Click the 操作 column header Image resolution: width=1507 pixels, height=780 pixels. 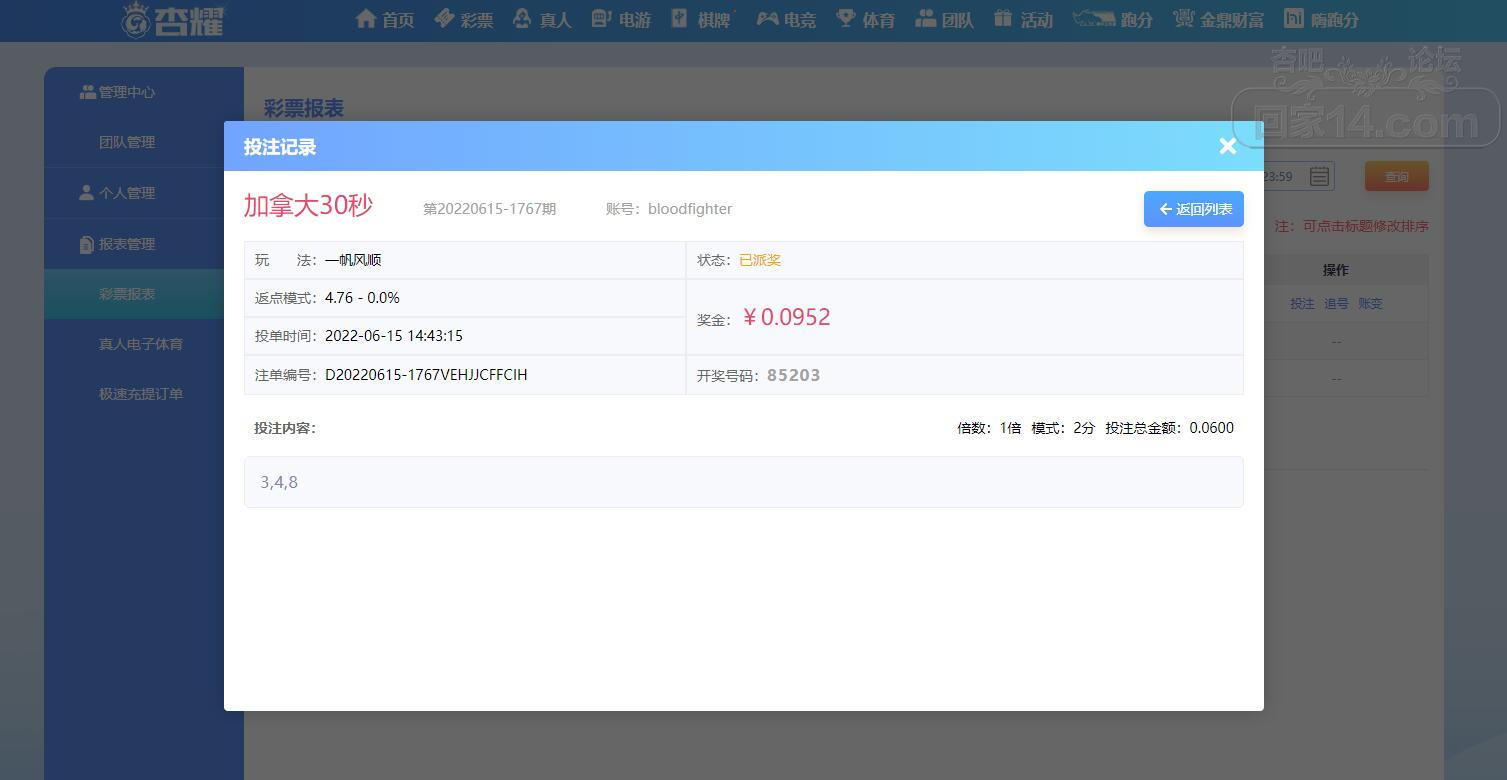1335,270
